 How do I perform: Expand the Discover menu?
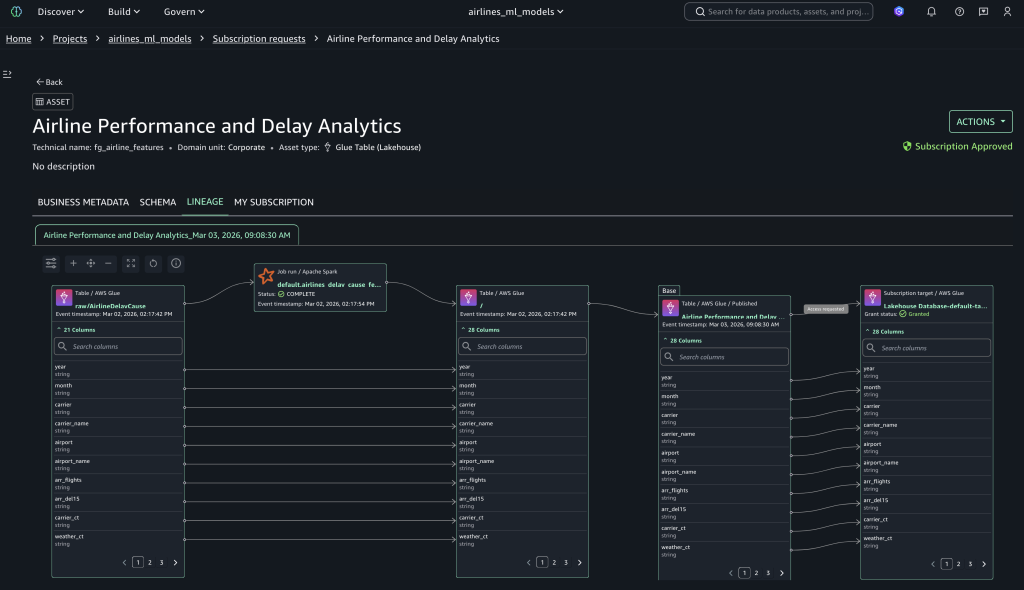click(x=60, y=12)
